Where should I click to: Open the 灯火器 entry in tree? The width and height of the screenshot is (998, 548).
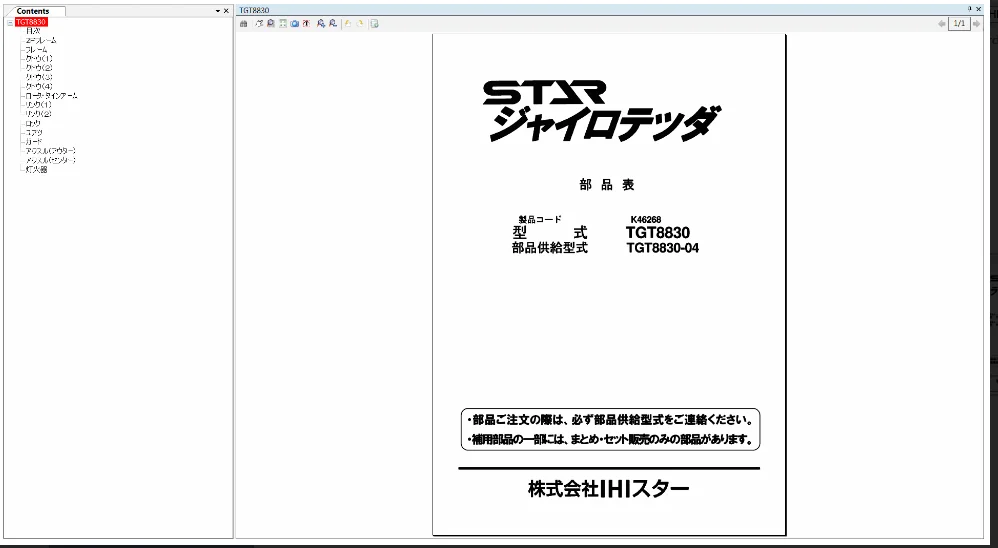pyautogui.click(x=36, y=169)
